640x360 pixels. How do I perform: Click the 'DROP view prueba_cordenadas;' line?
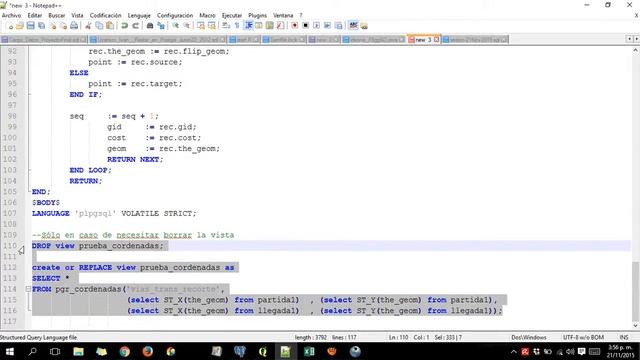click(x=98, y=246)
